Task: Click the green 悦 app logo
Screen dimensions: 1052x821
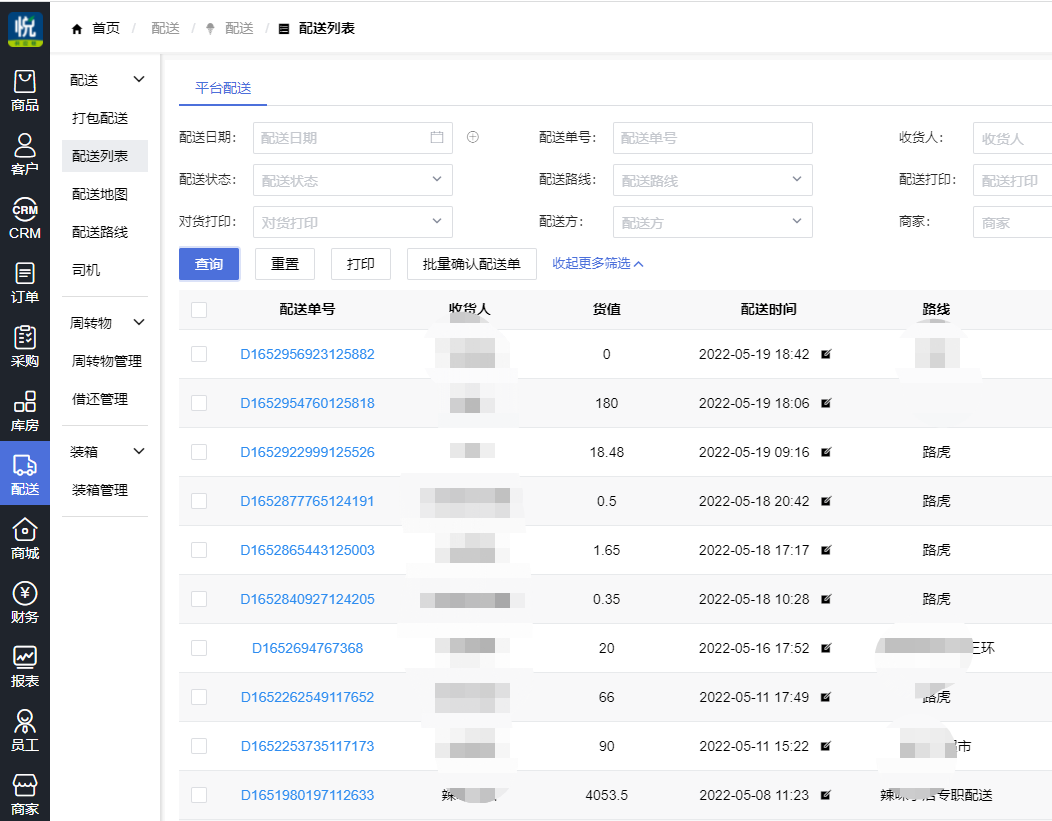Action: [25, 29]
